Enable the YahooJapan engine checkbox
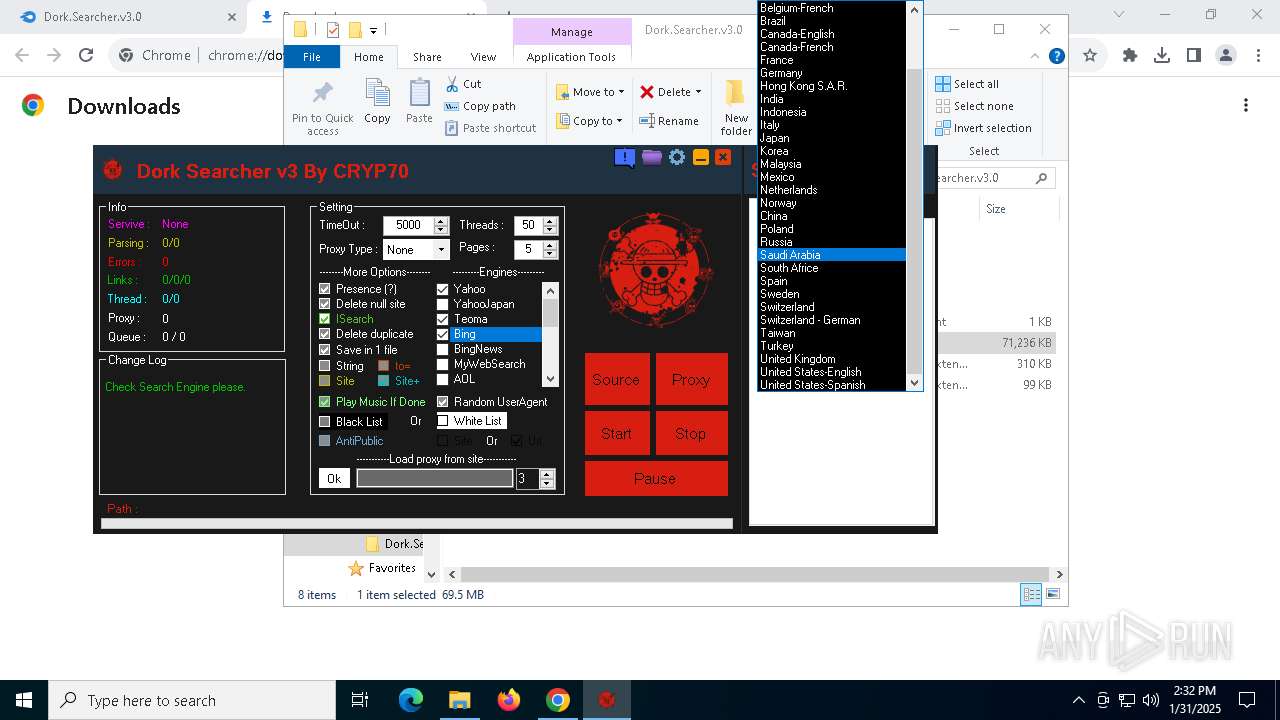1280x720 pixels. [x=443, y=304]
